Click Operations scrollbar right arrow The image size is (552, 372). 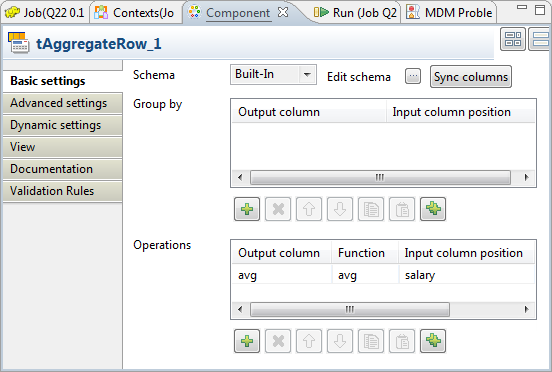point(527,309)
